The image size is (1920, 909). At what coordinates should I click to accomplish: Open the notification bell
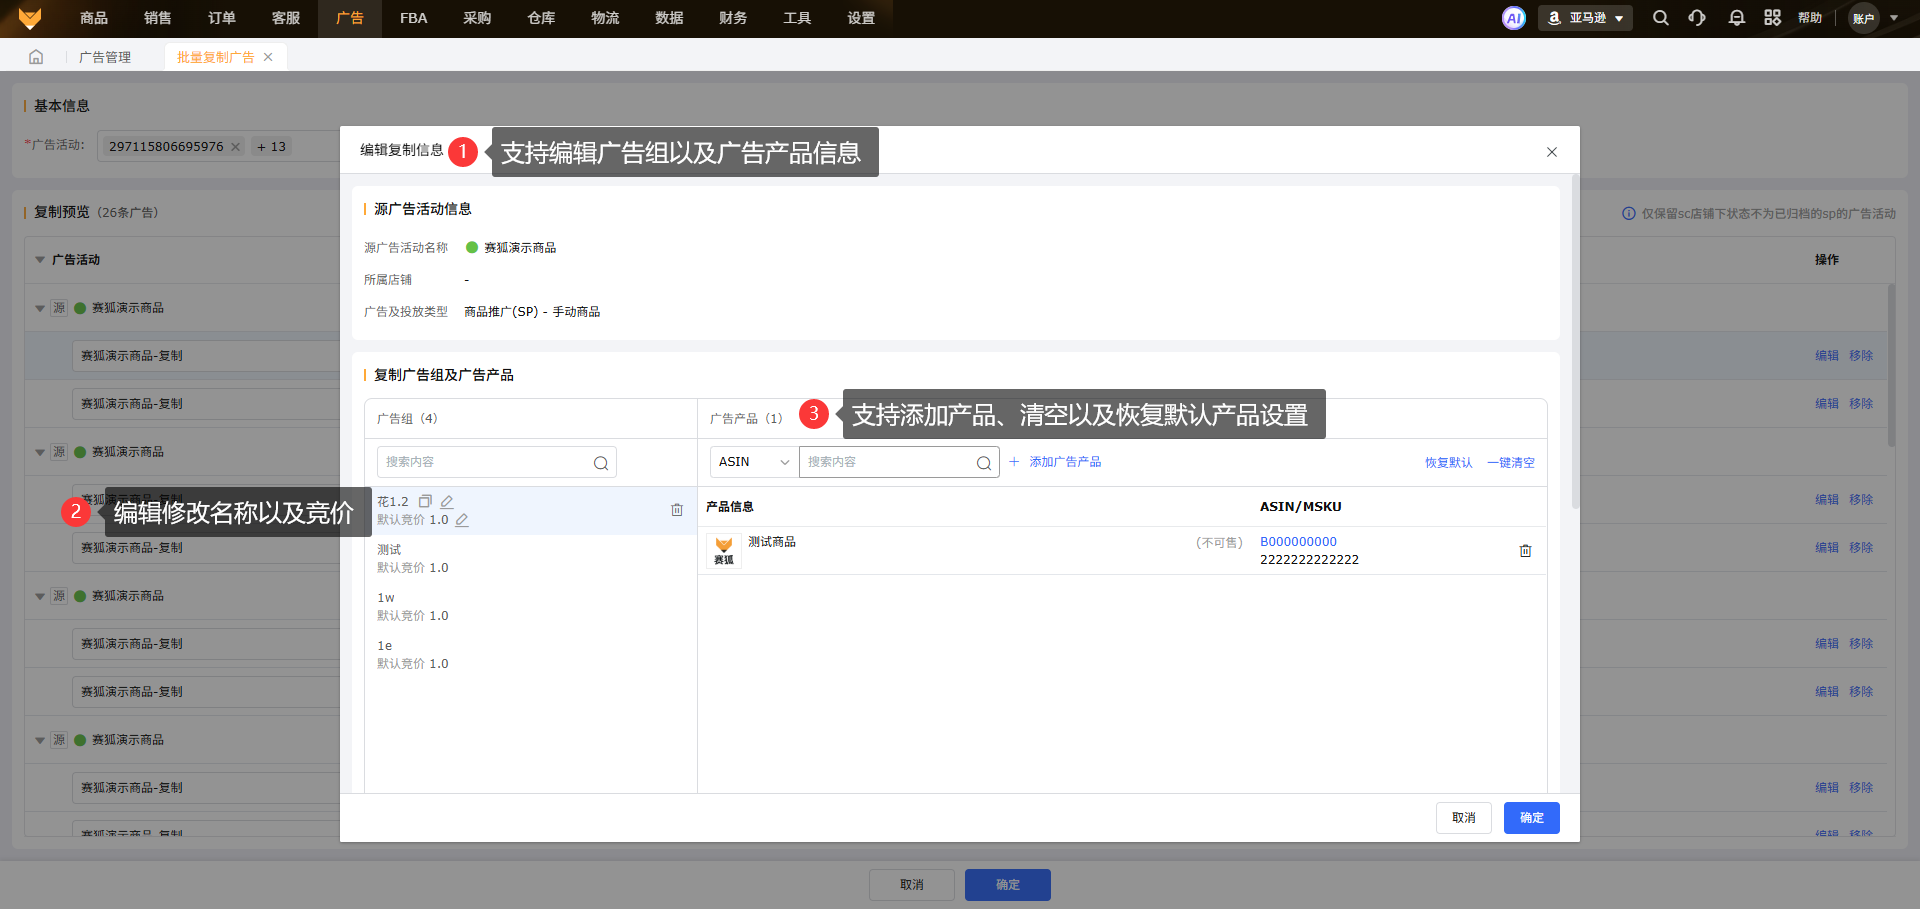point(1736,18)
